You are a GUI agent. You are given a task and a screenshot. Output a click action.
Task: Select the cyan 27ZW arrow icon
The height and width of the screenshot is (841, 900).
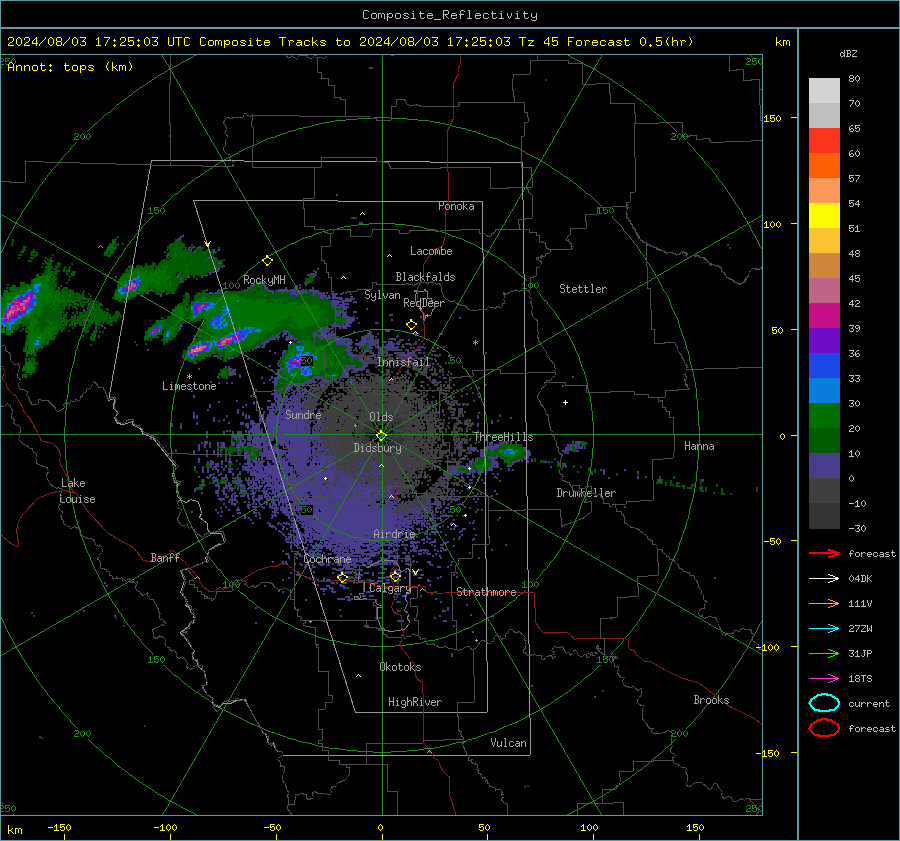pos(824,629)
